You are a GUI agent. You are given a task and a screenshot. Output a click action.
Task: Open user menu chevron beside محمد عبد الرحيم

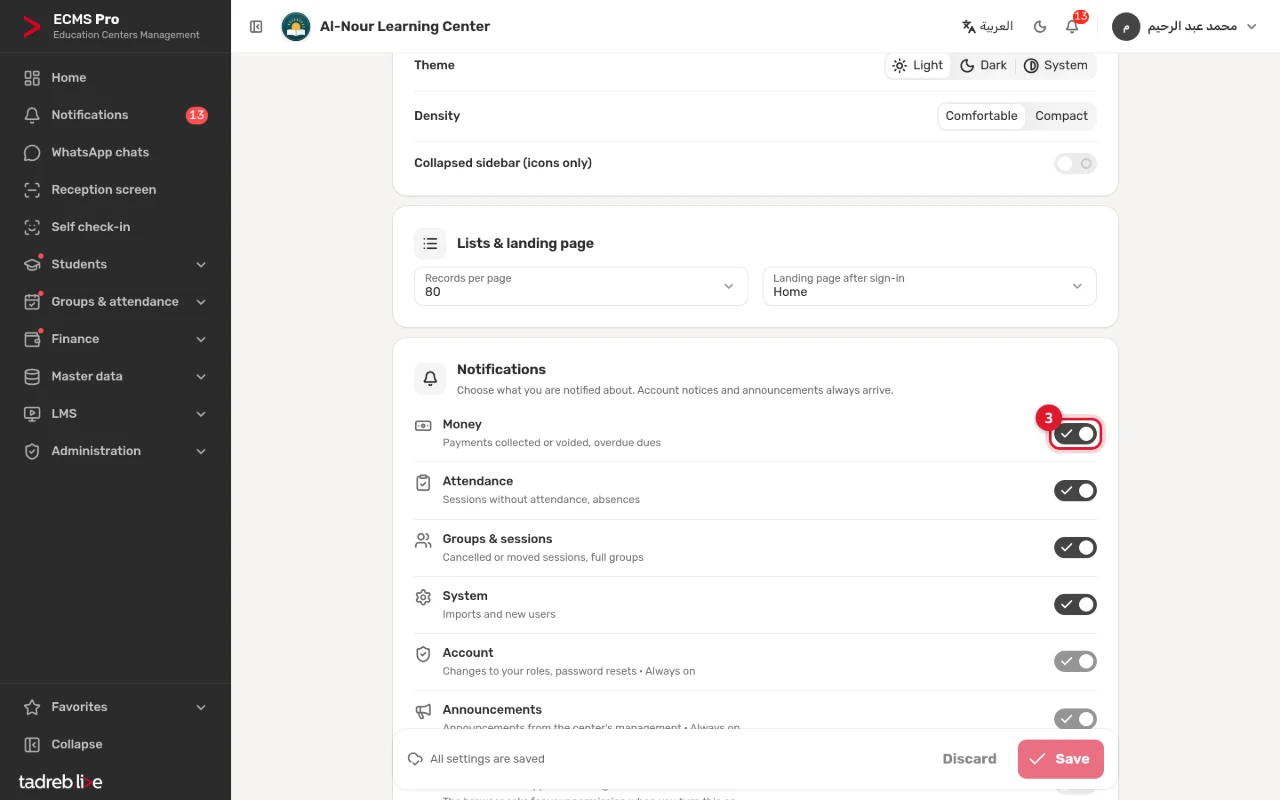1251,27
